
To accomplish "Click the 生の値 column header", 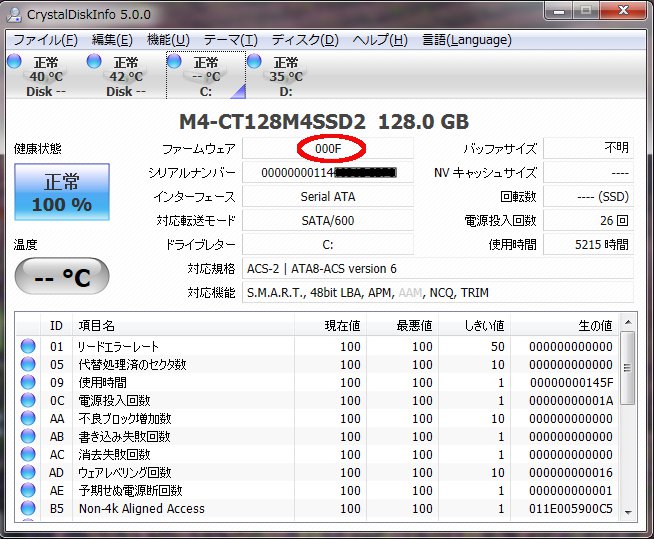I will tap(565, 325).
